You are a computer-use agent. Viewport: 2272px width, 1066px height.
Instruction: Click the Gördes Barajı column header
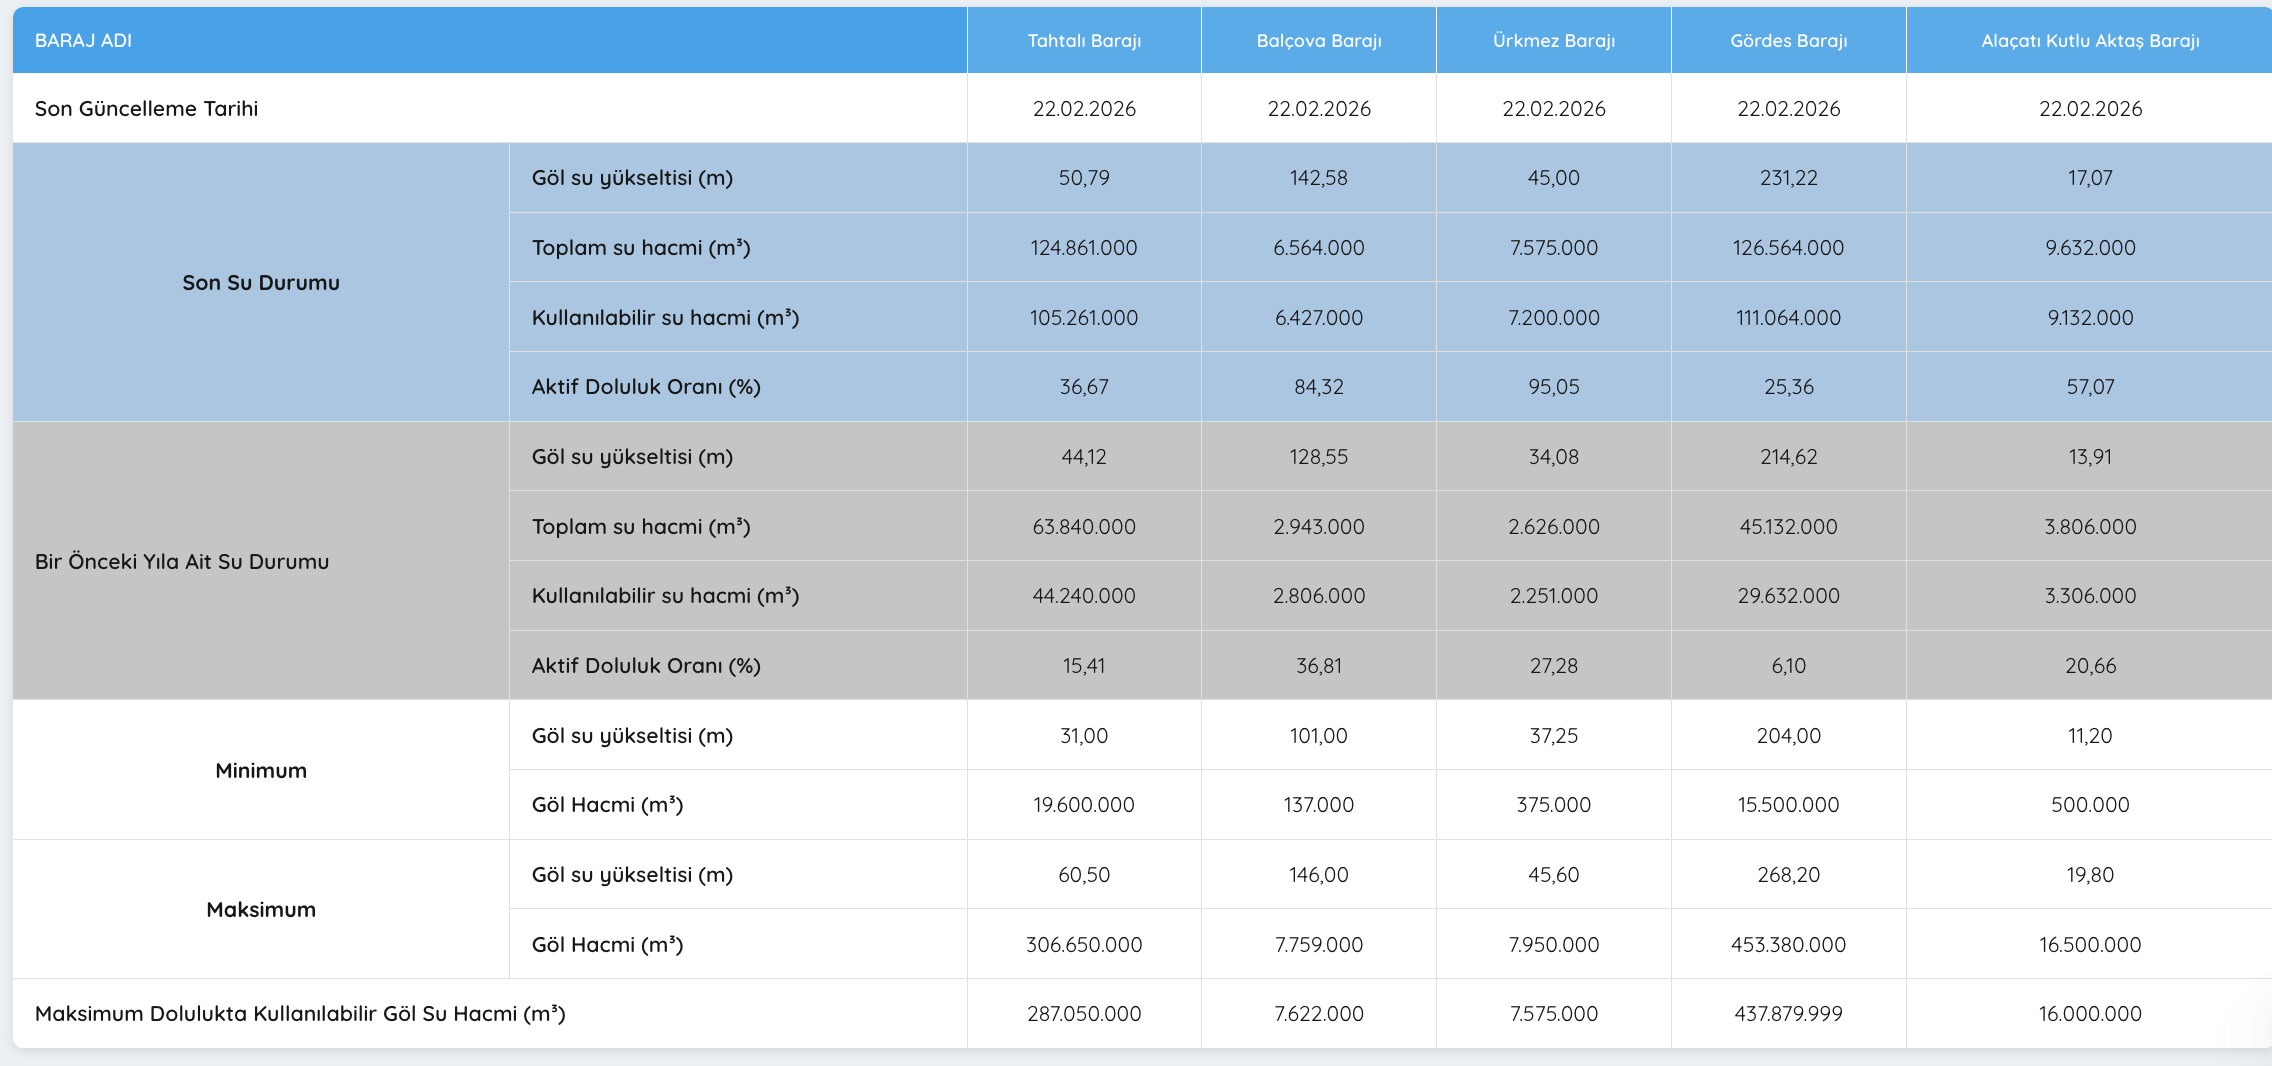pos(1788,41)
